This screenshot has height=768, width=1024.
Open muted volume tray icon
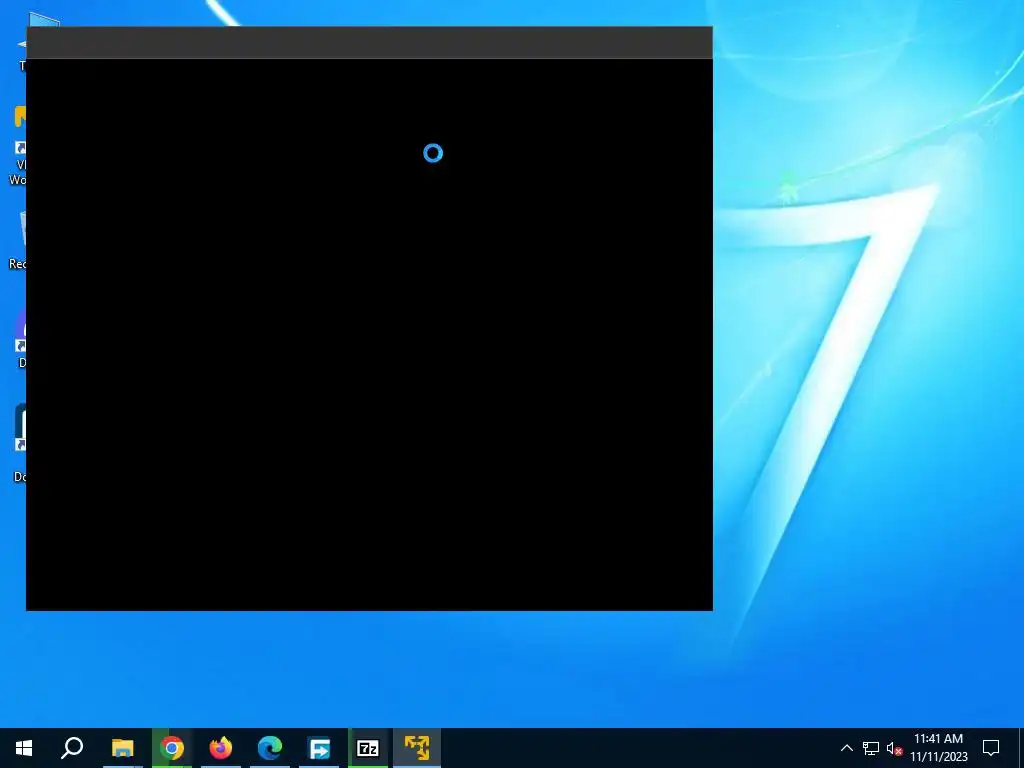pyautogui.click(x=894, y=748)
